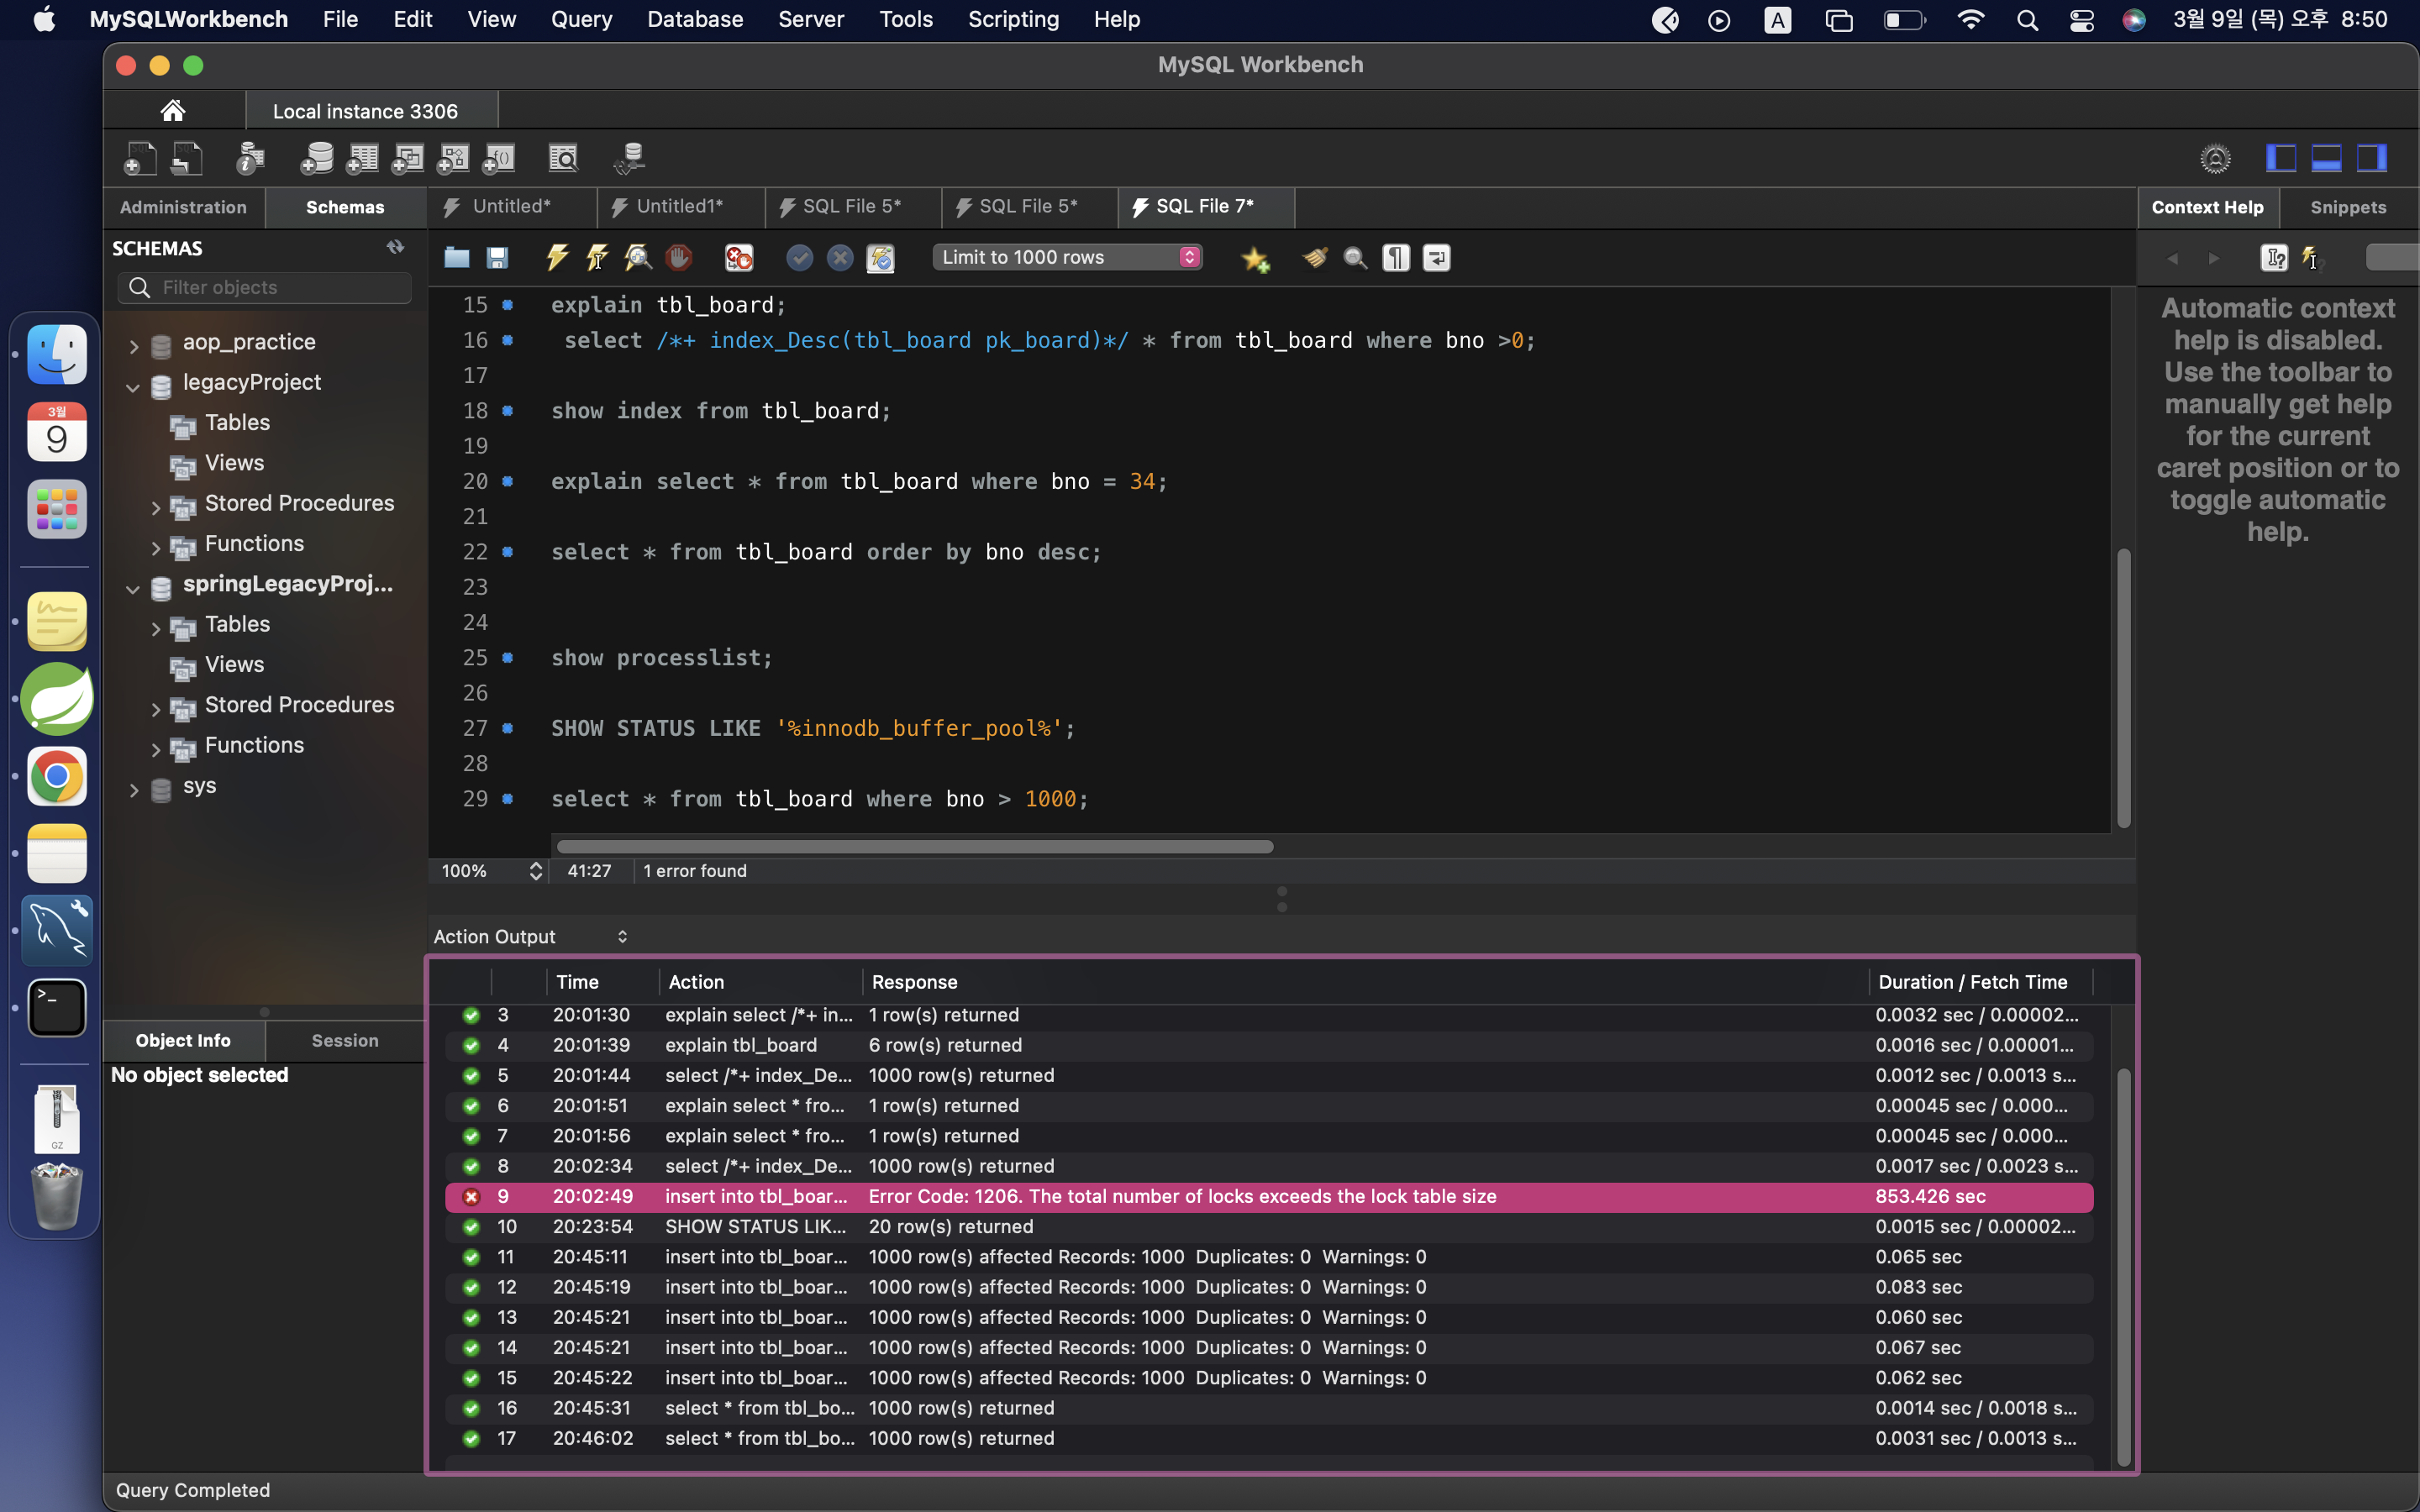Open the table inspector search icon
This screenshot has height=1512, width=2420.
pos(563,158)
